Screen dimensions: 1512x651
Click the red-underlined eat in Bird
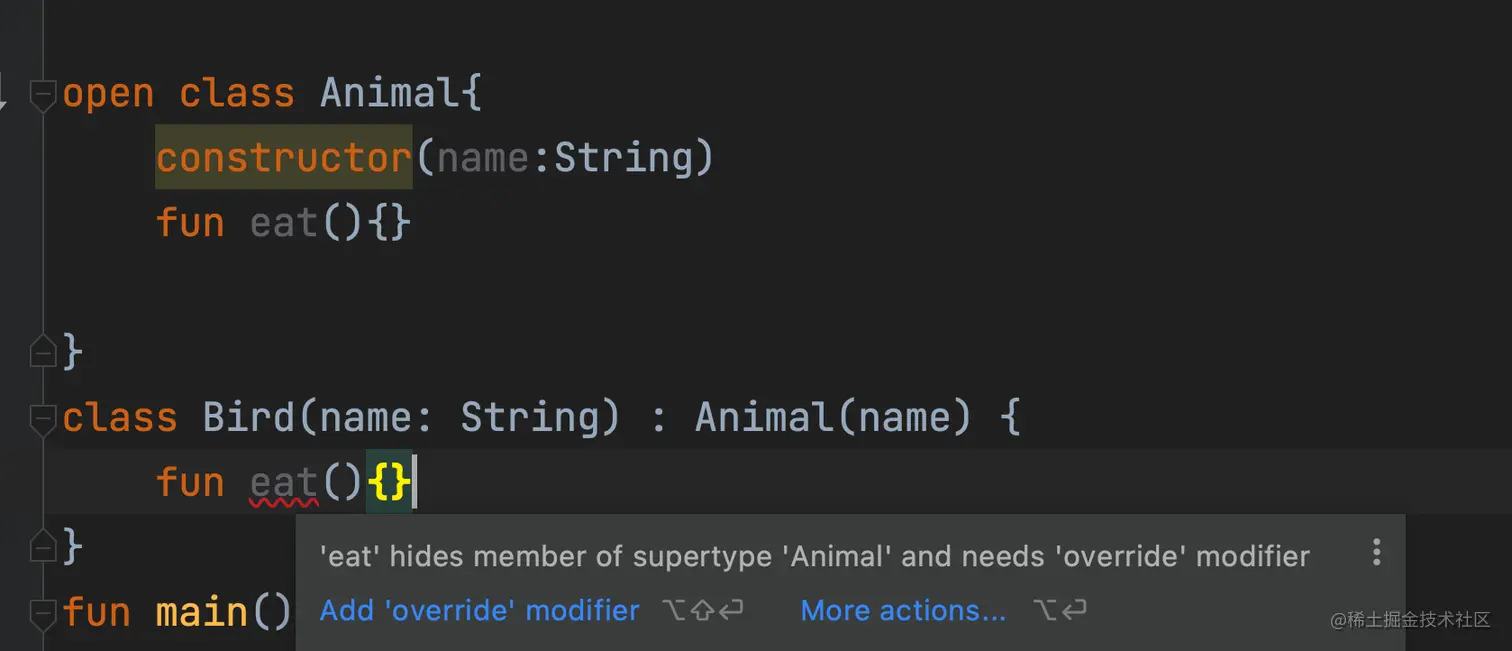(x=284, y=484)
